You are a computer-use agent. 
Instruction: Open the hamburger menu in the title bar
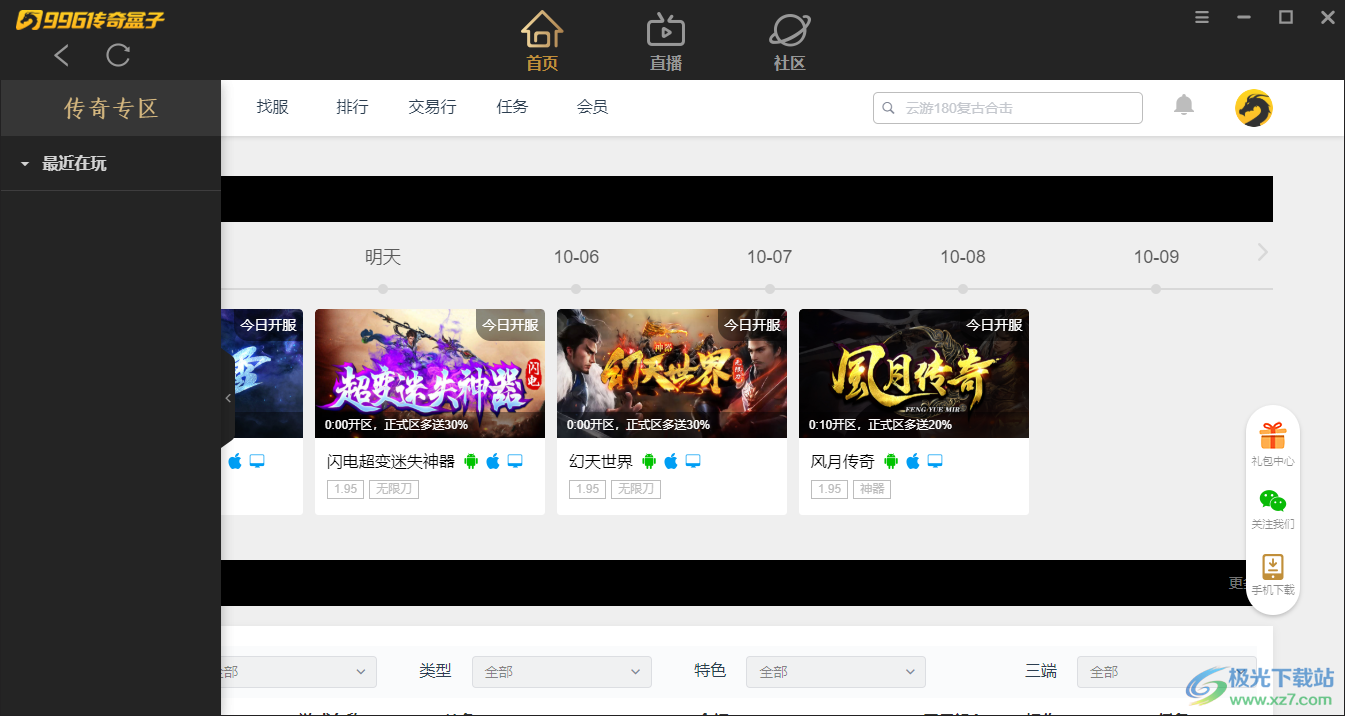[x=1202, y=17]
